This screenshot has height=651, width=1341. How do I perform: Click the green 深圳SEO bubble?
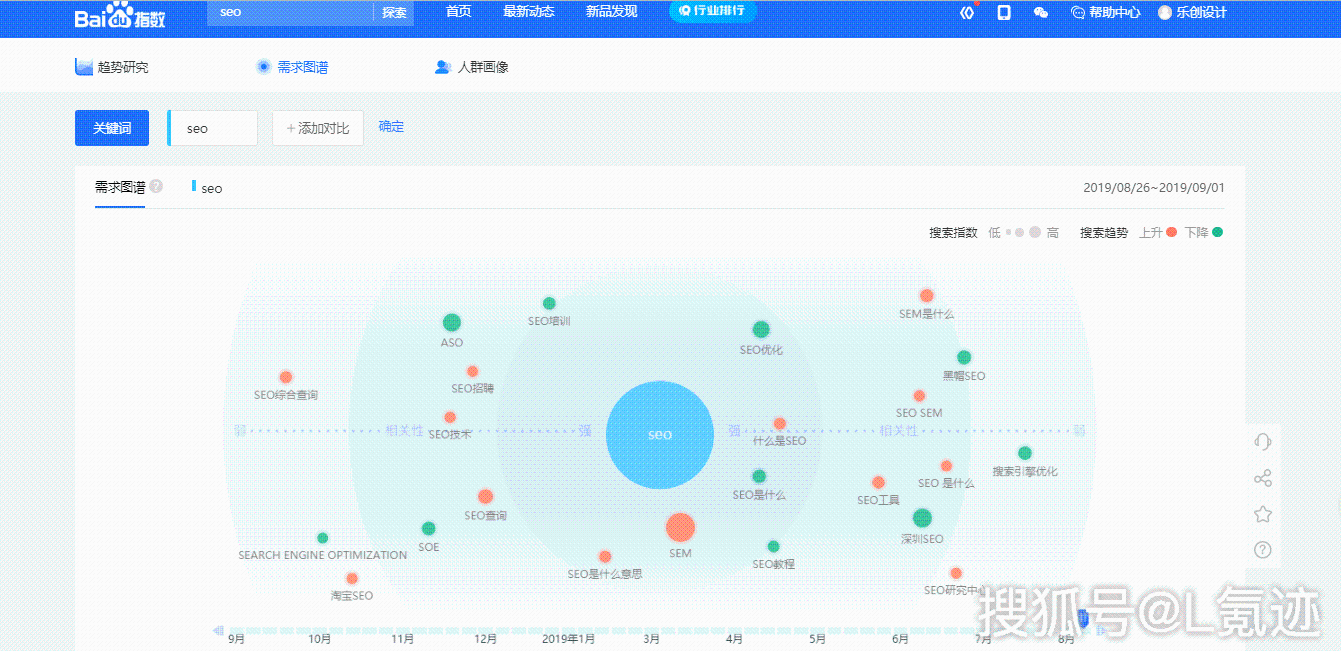(922, 517)
